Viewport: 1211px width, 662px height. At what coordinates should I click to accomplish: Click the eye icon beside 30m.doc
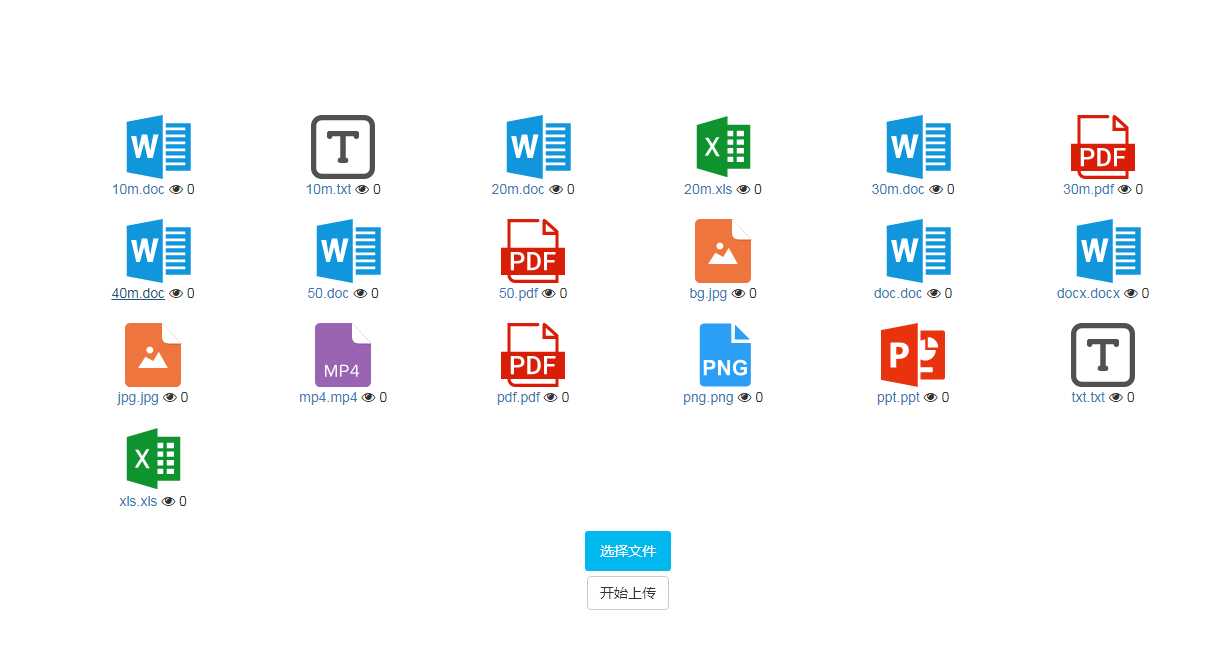click(x=936, y=189)
